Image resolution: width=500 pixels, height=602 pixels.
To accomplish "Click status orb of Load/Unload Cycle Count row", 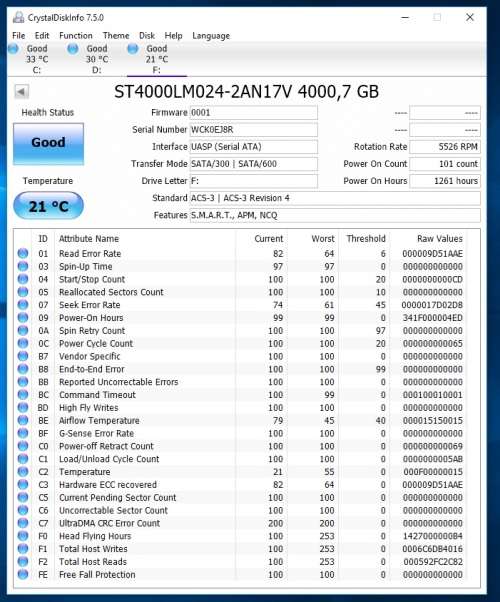I will 23,459.
